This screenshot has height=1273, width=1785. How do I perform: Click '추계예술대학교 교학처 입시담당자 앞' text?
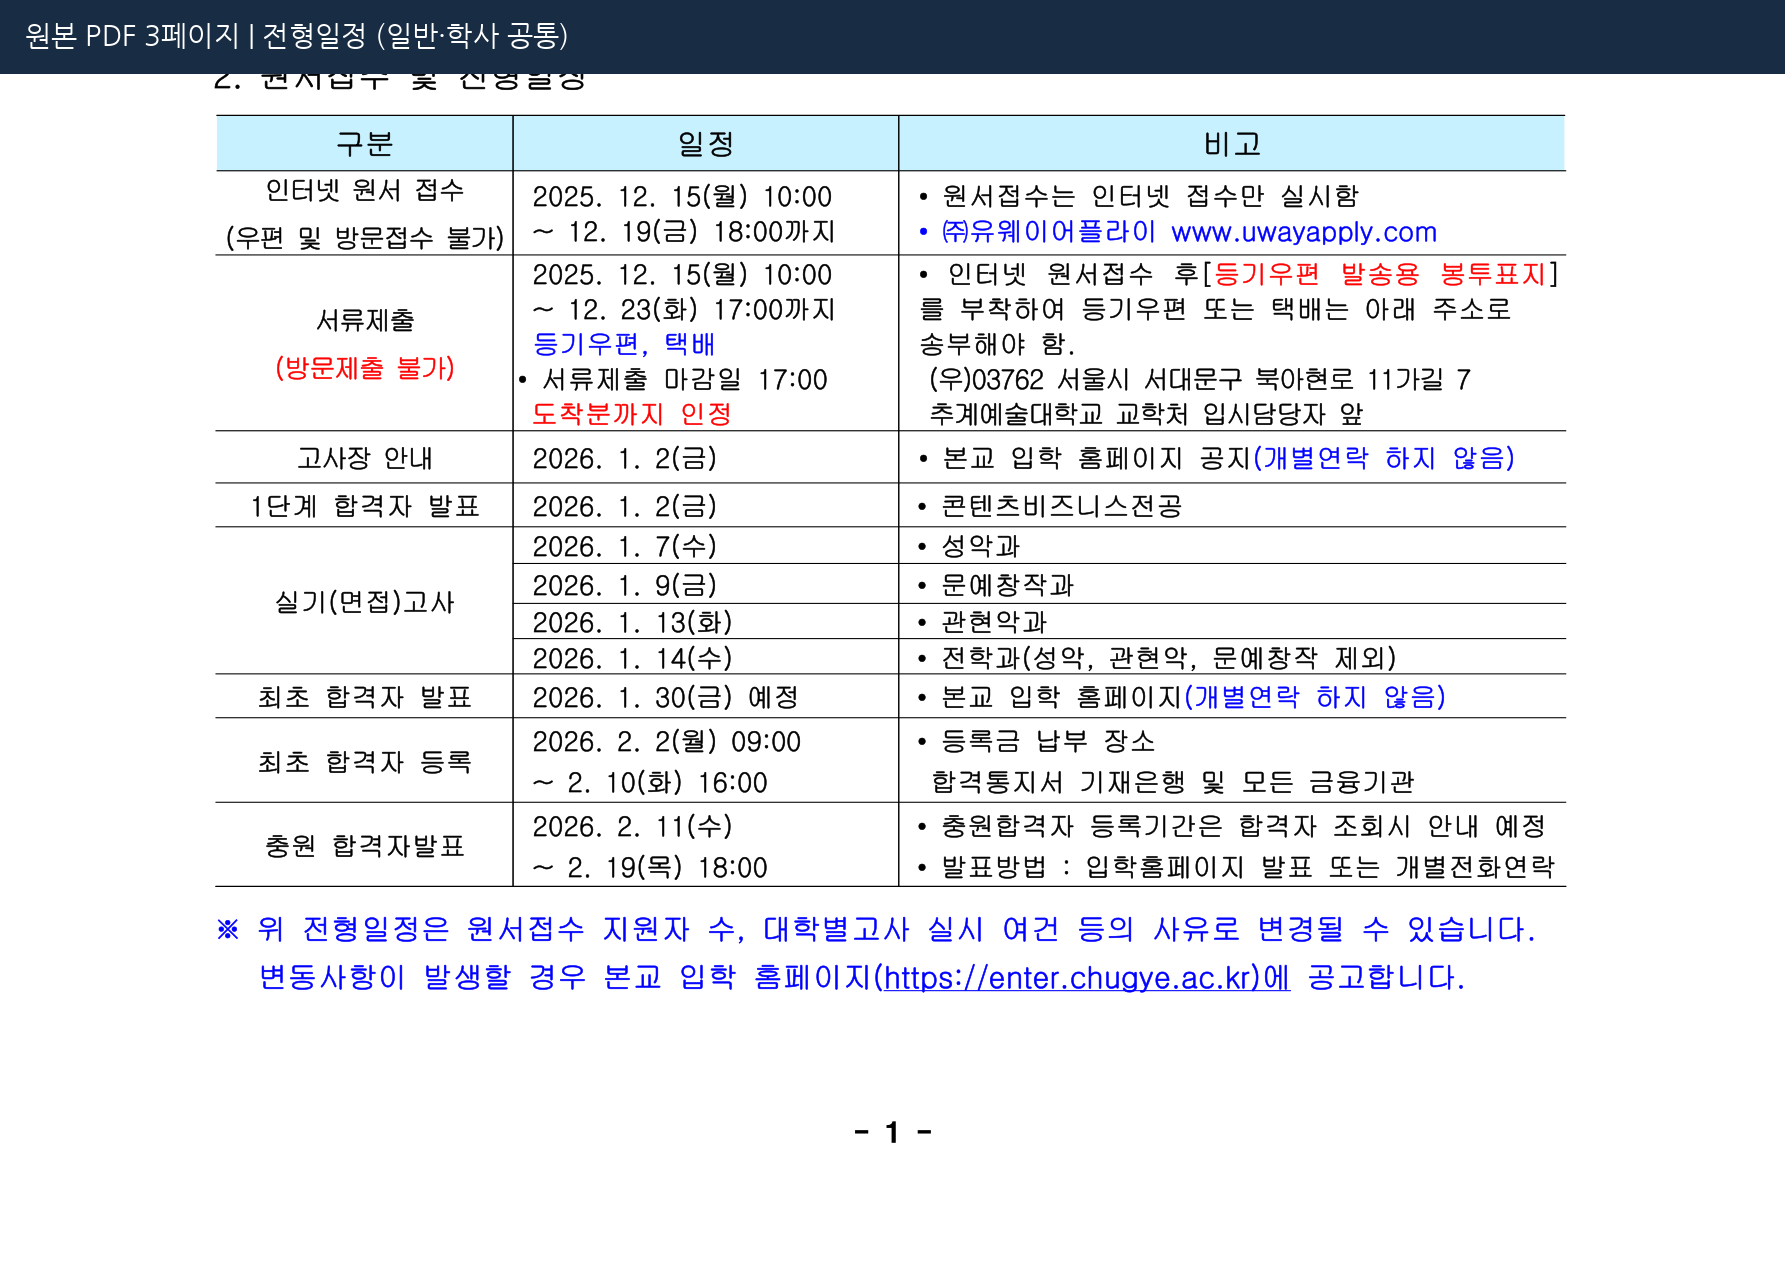pyautogui.click(x=1147, y=414)
